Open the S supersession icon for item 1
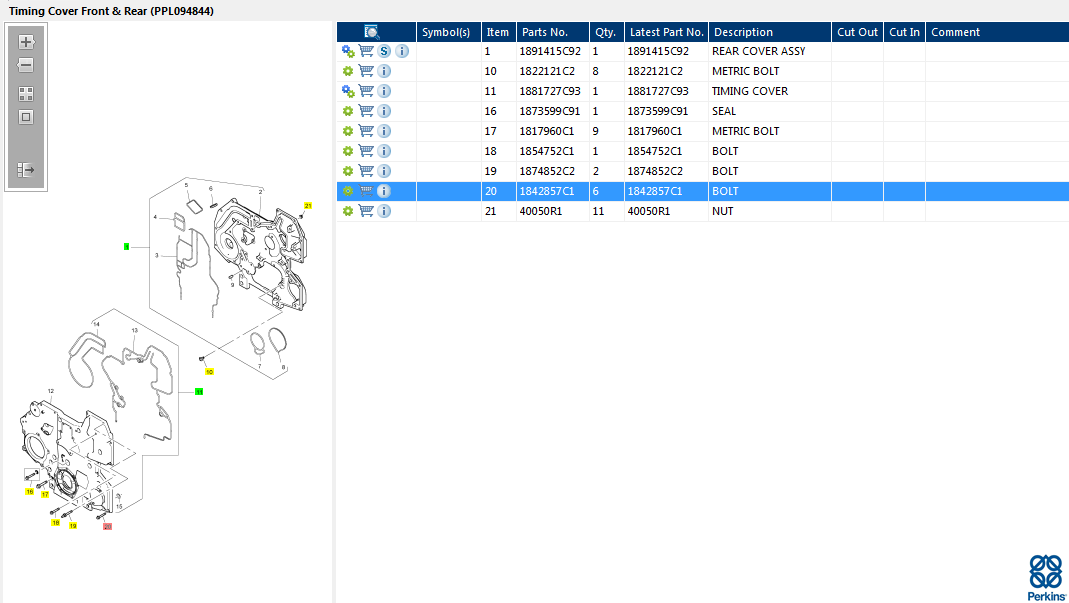The width and height of the screenshot is (1069, 603). (384, 51)
